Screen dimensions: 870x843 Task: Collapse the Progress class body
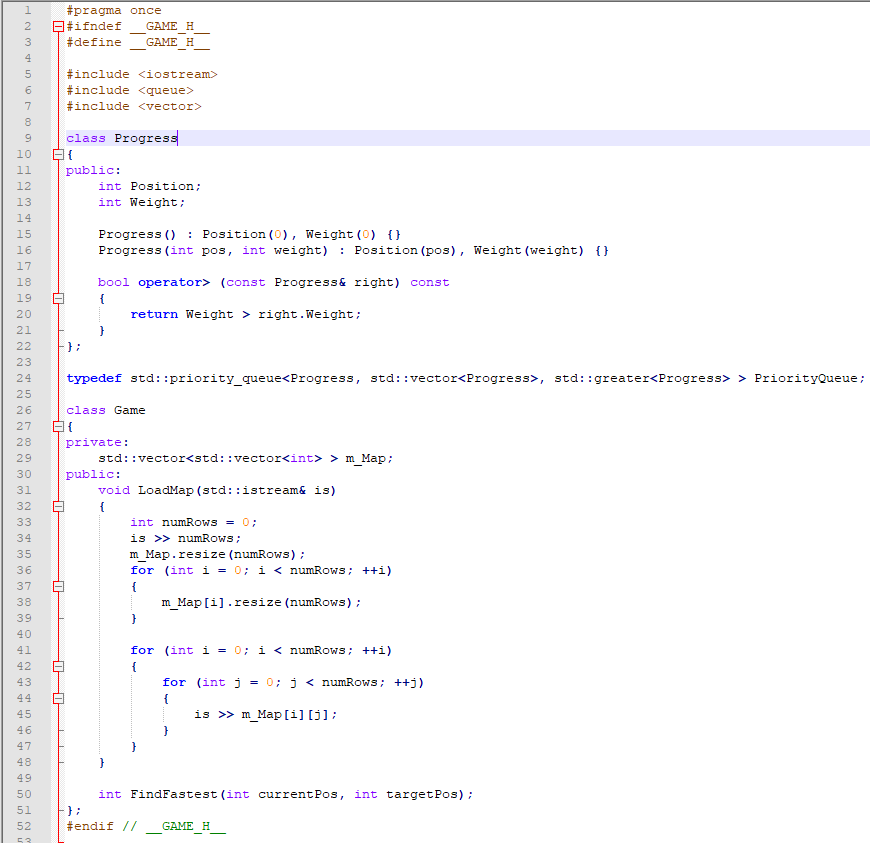(57, 154)
